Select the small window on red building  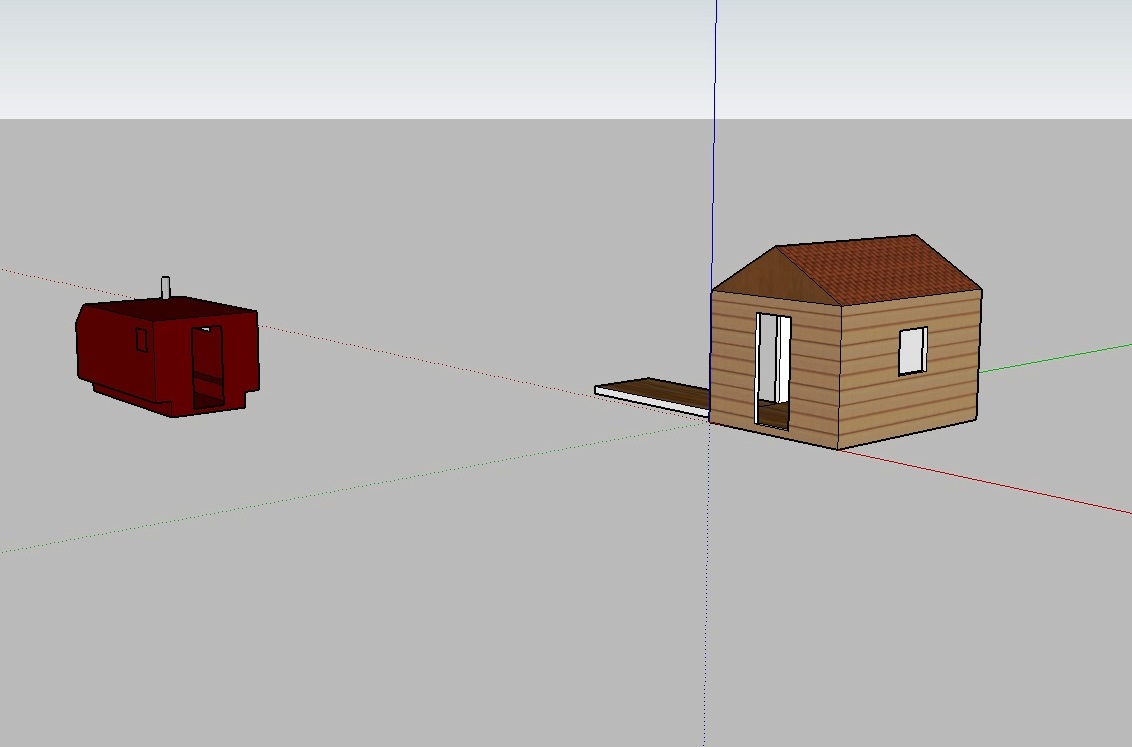click(x=141, y=341)
